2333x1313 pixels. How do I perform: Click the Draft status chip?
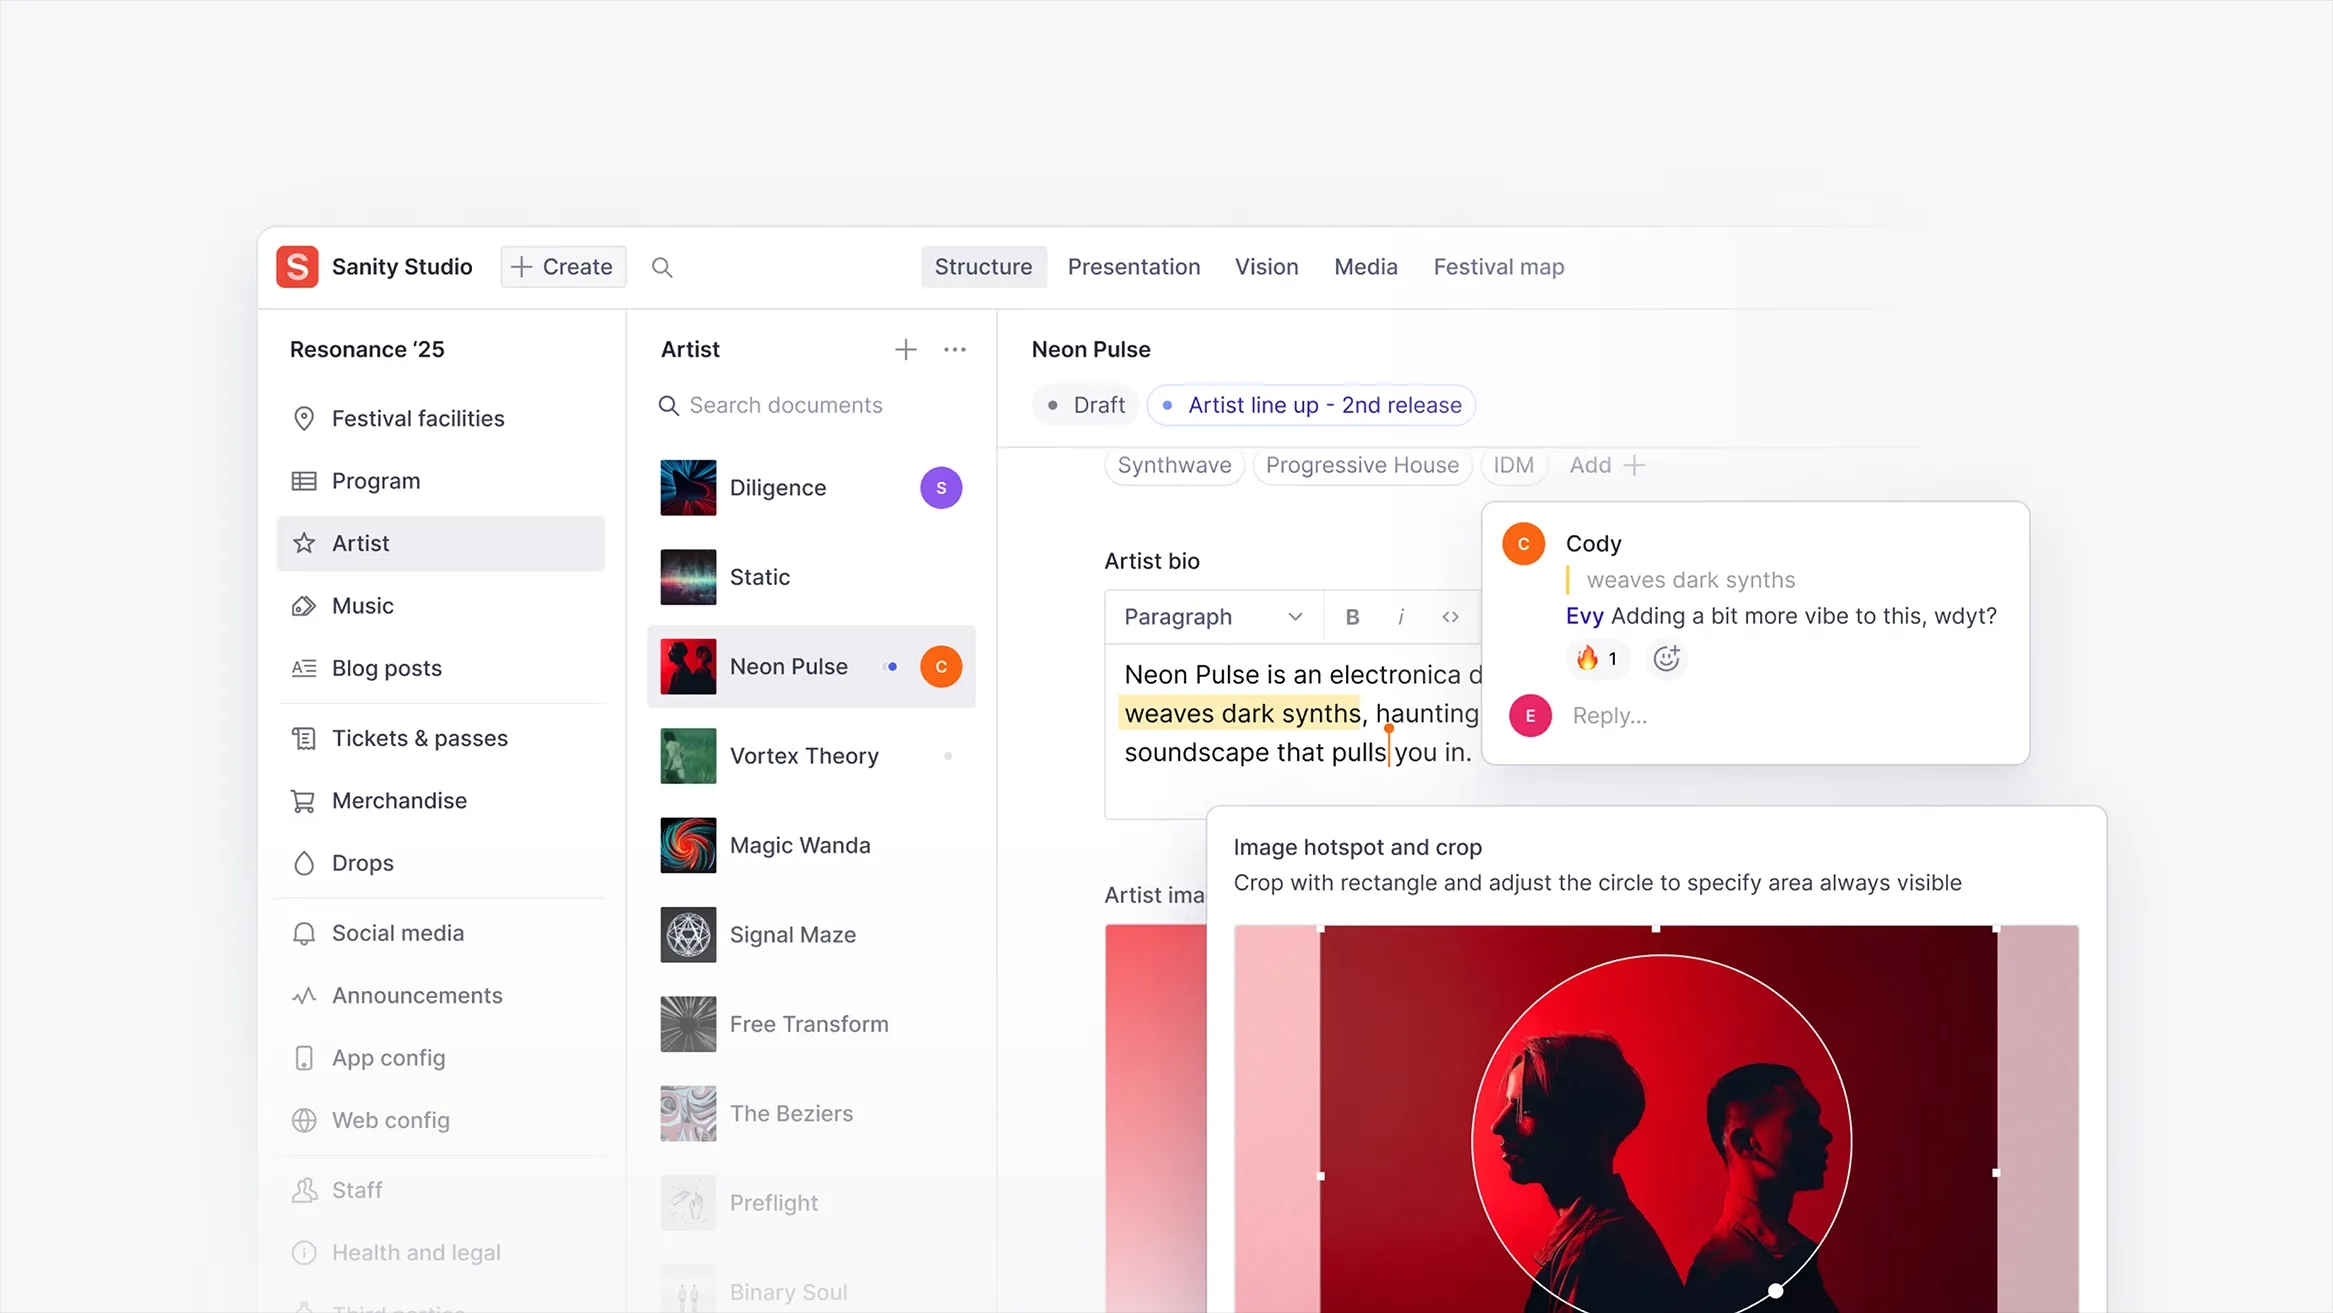click(x=1086, y=405)
